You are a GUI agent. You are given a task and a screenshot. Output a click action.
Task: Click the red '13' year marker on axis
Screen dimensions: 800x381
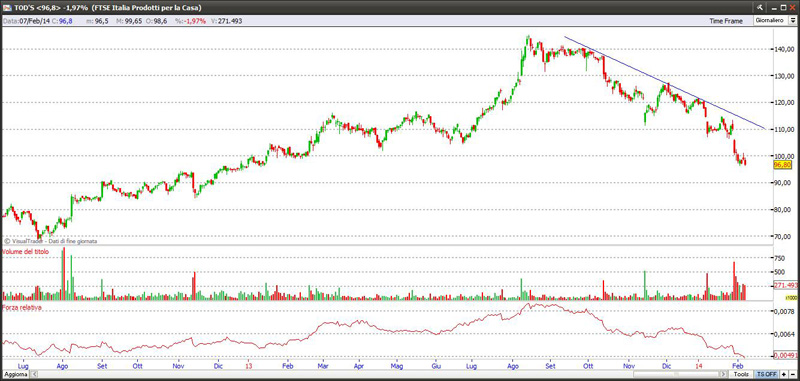click(x=249, y=366)
